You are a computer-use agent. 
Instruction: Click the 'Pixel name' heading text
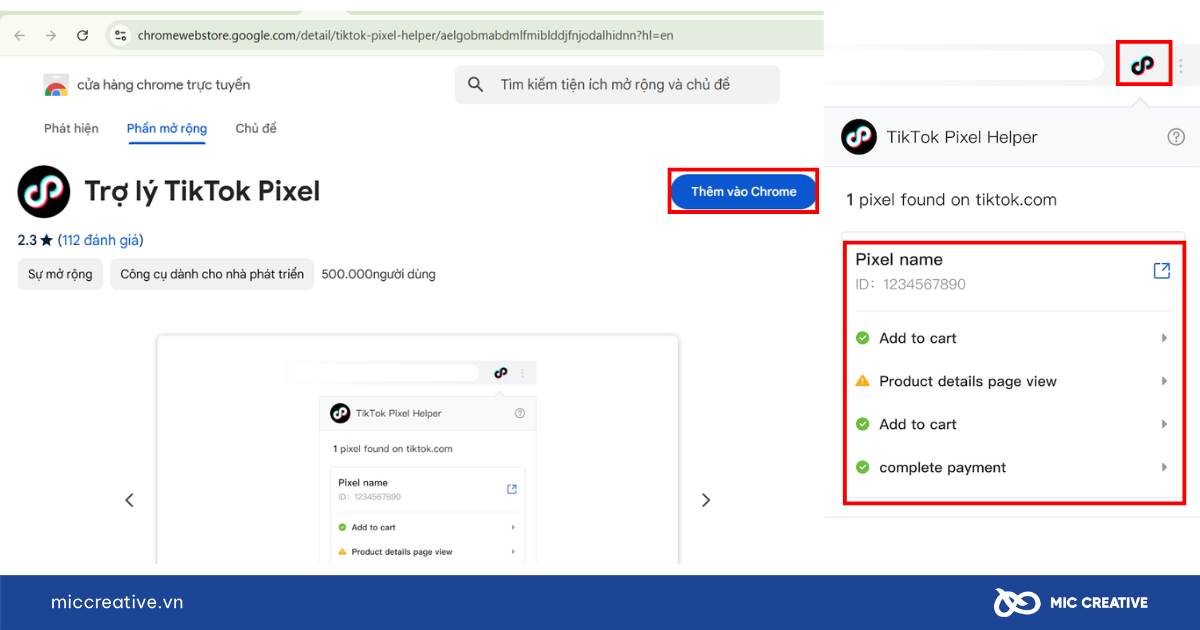point(899,259)
